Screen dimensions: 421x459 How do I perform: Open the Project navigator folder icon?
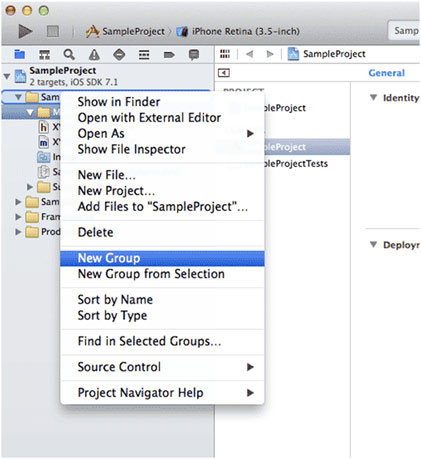click(20, 54)
